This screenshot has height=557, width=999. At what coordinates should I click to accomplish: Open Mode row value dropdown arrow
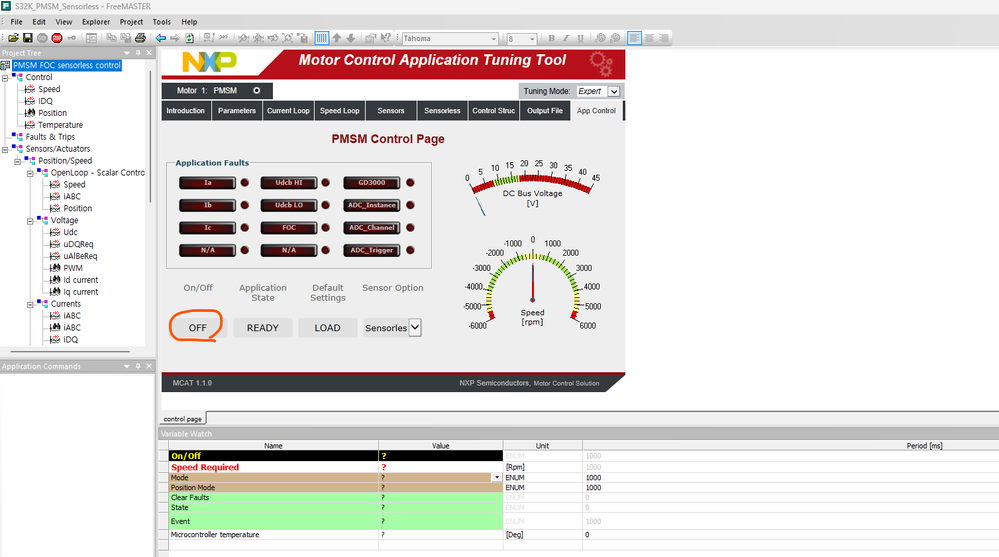click(x=496, y=477)
